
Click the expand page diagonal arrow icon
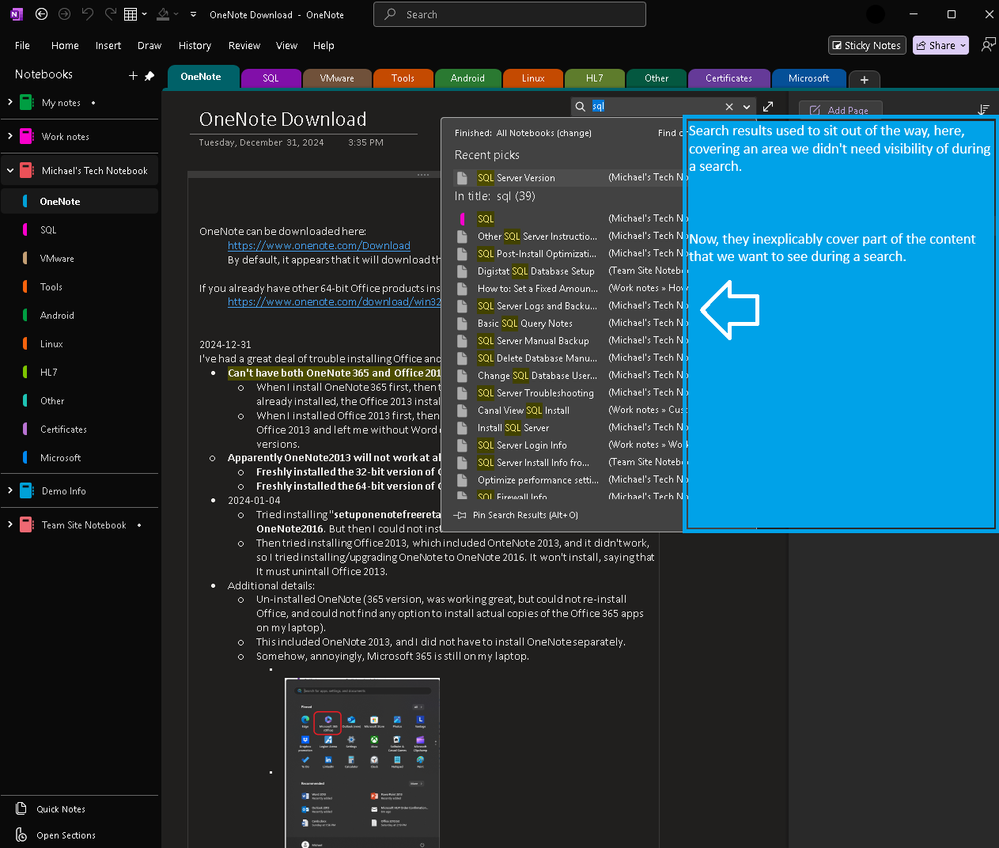tap(768, 106)
